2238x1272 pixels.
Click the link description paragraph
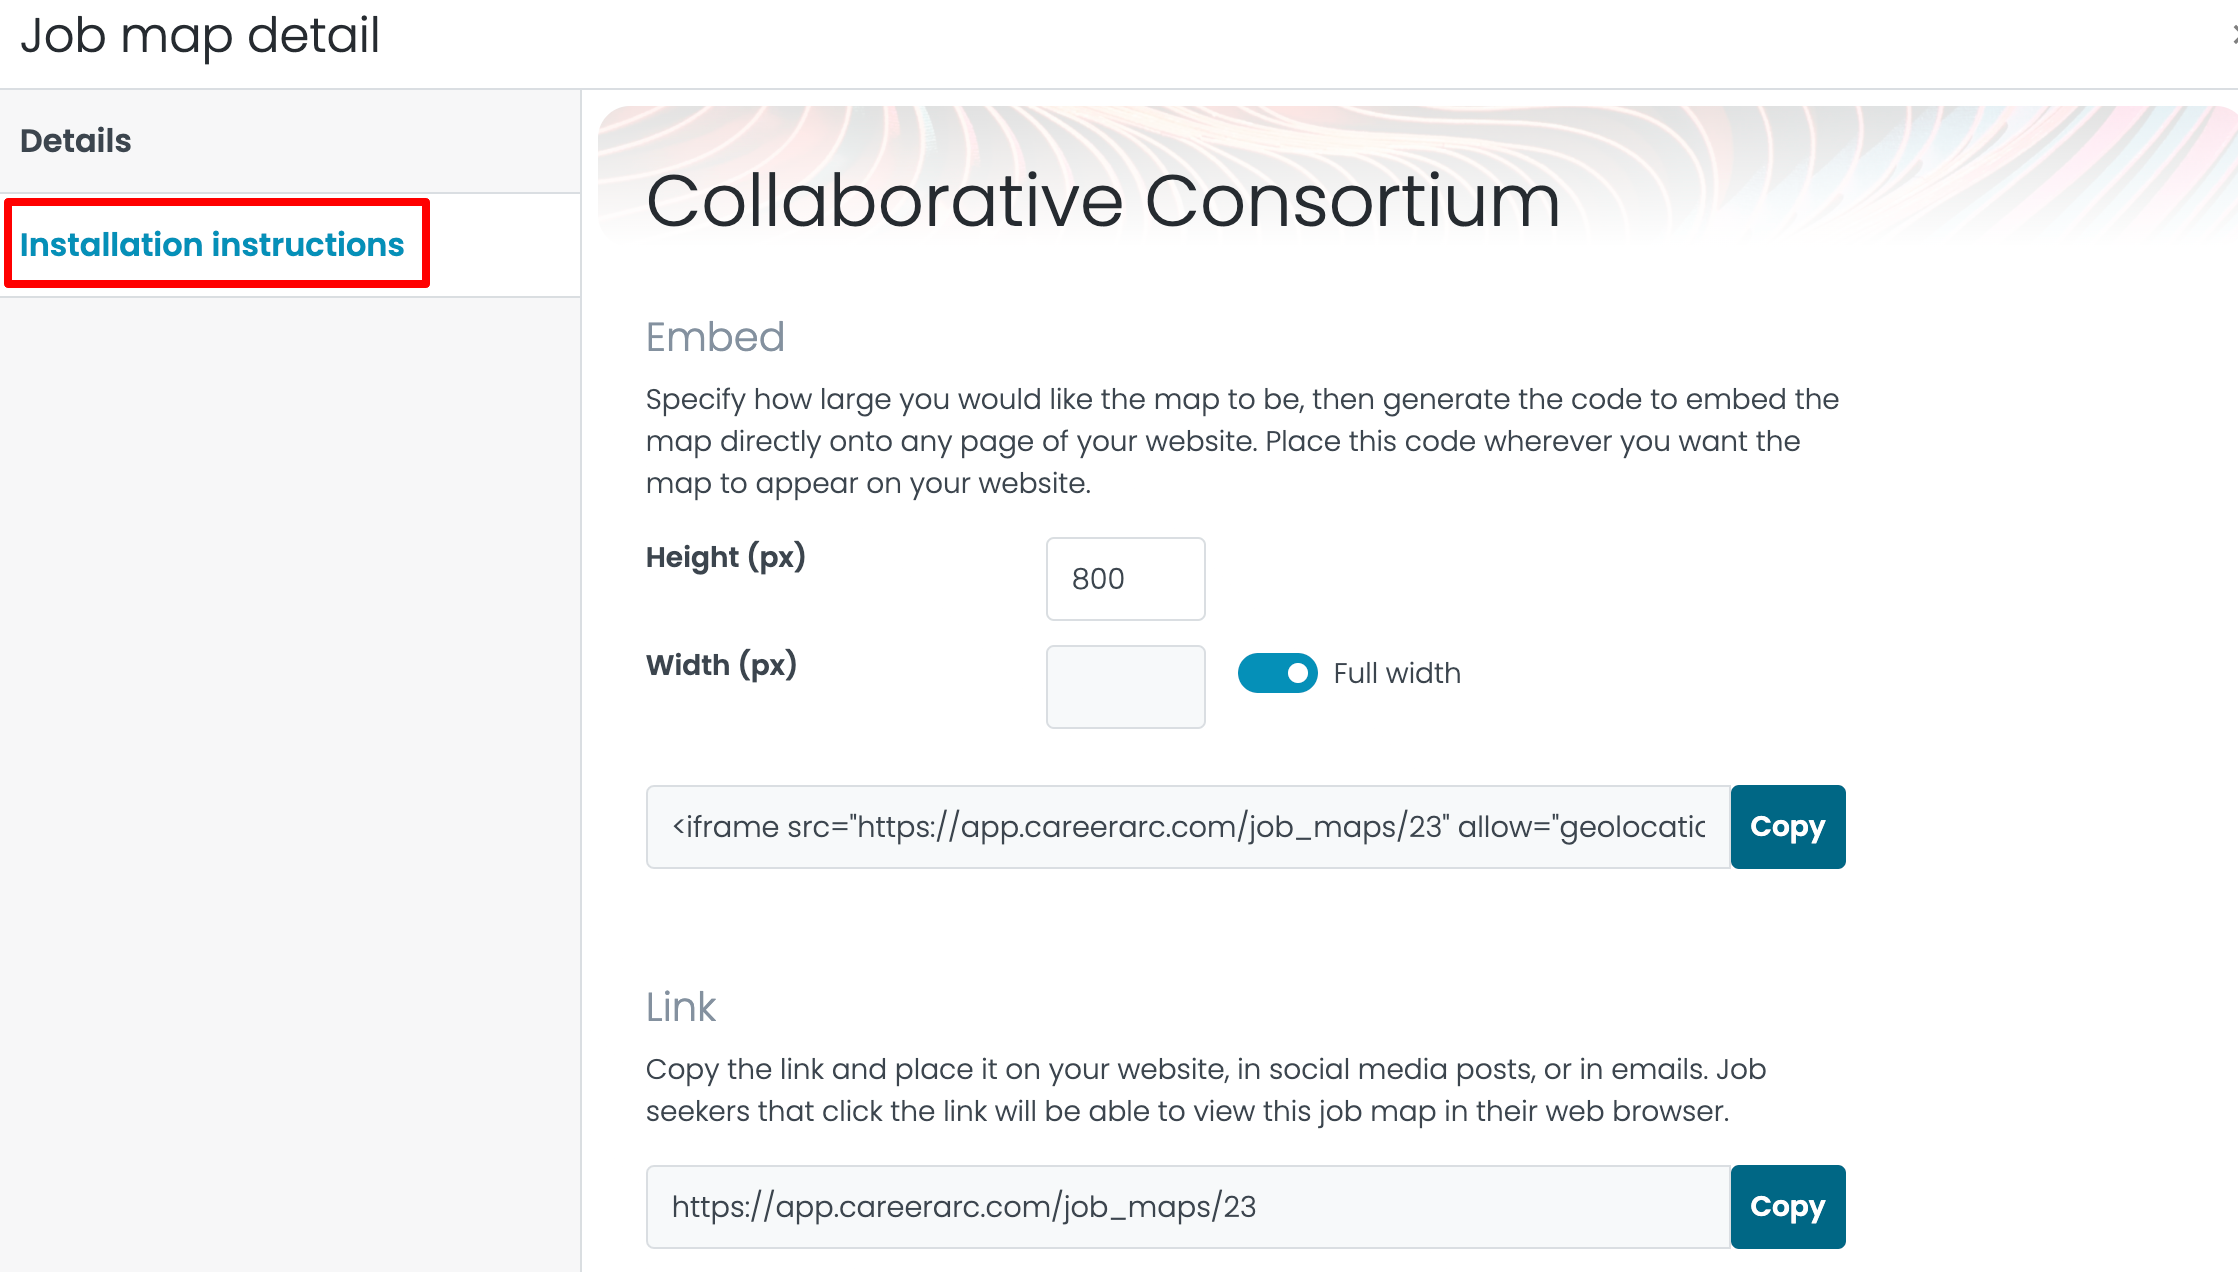coord(1205,1090)
